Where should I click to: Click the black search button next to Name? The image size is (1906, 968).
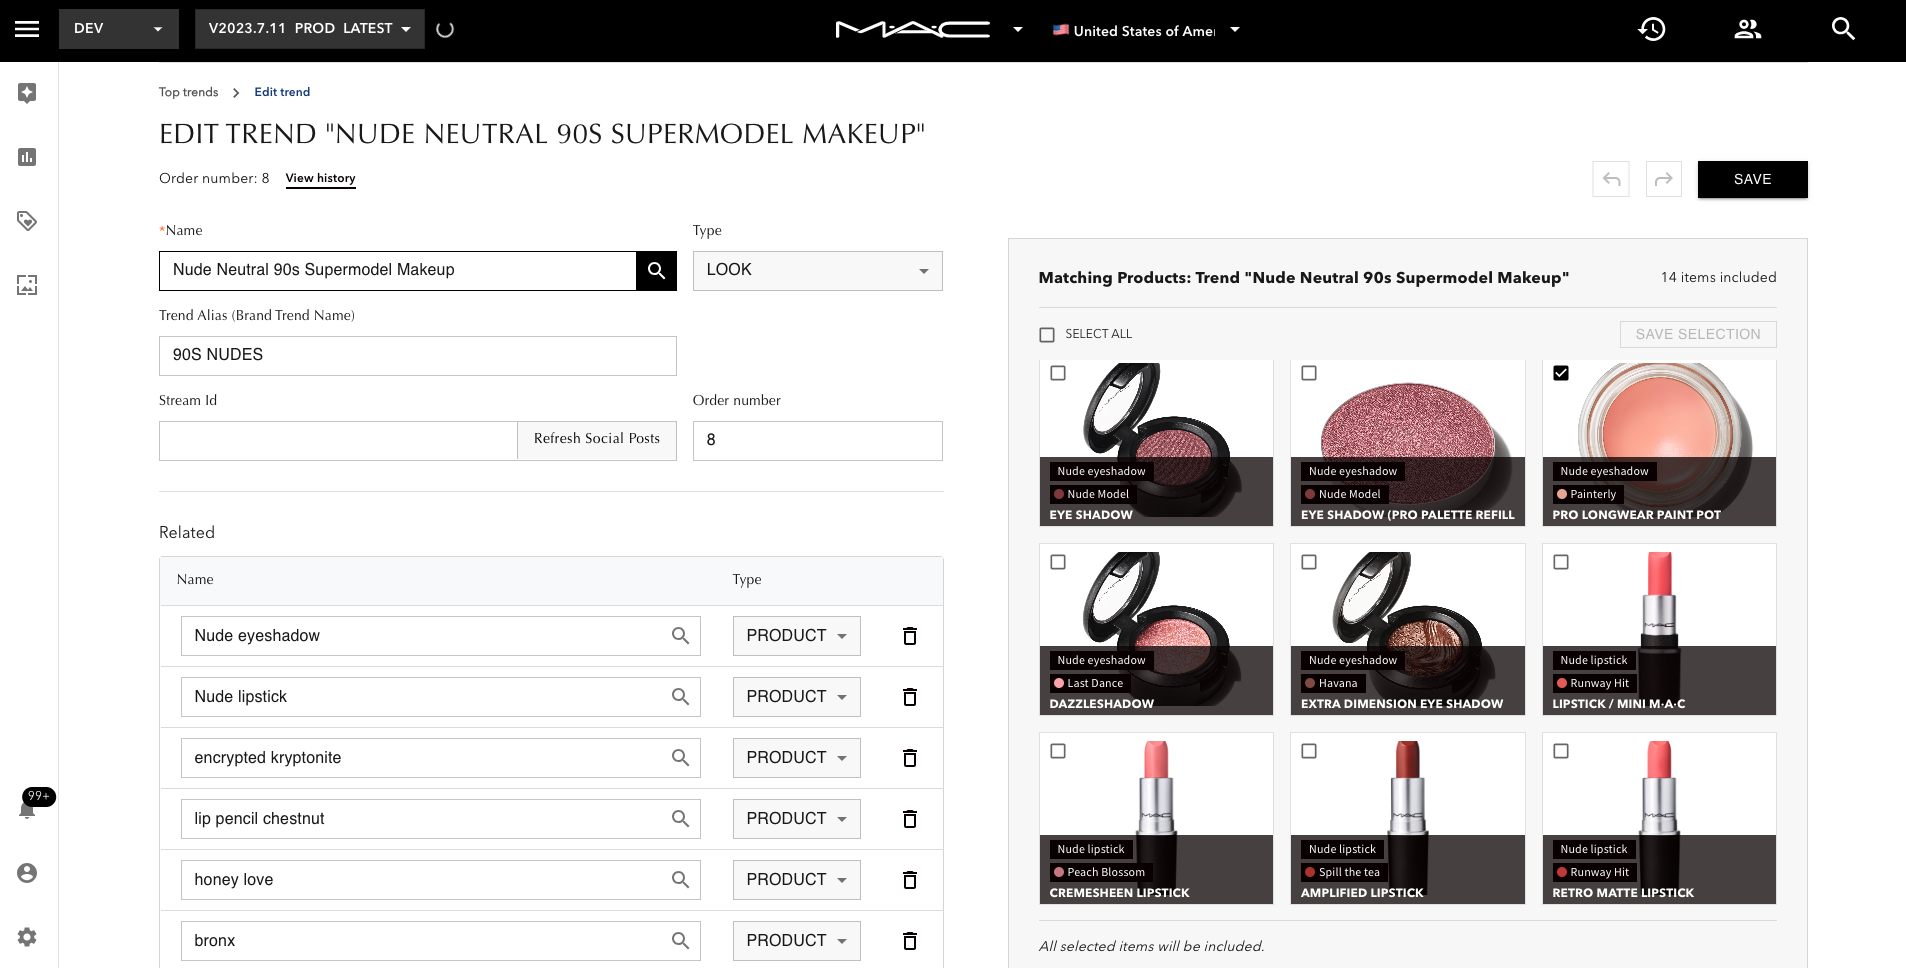click(x=656, y=270)
